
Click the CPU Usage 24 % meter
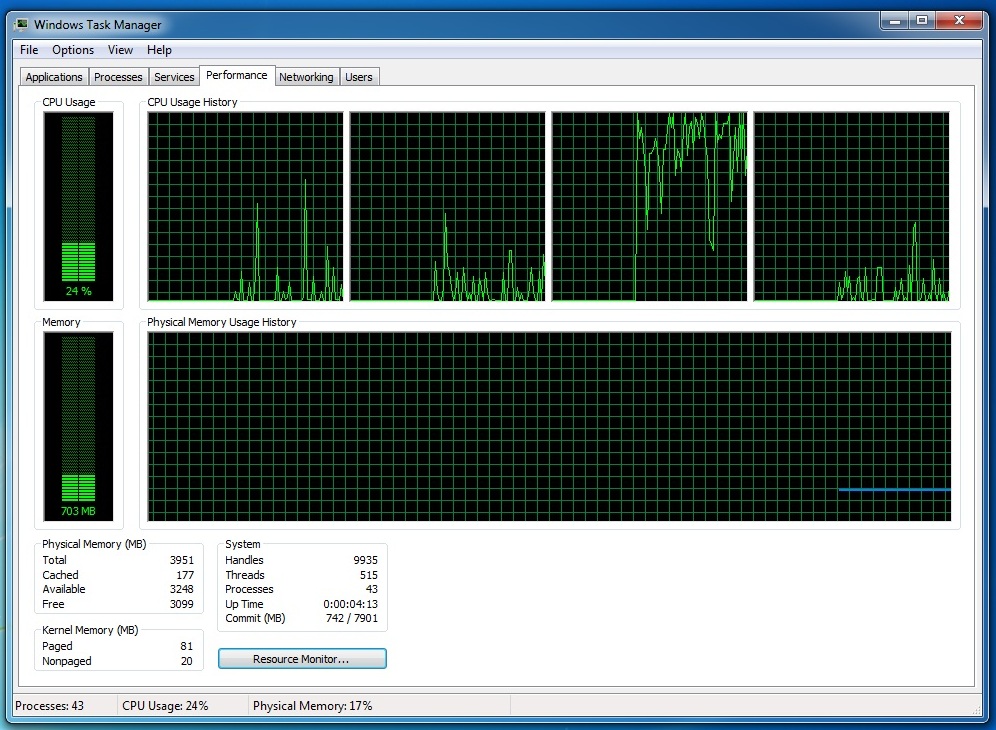[x=78, y=206]
